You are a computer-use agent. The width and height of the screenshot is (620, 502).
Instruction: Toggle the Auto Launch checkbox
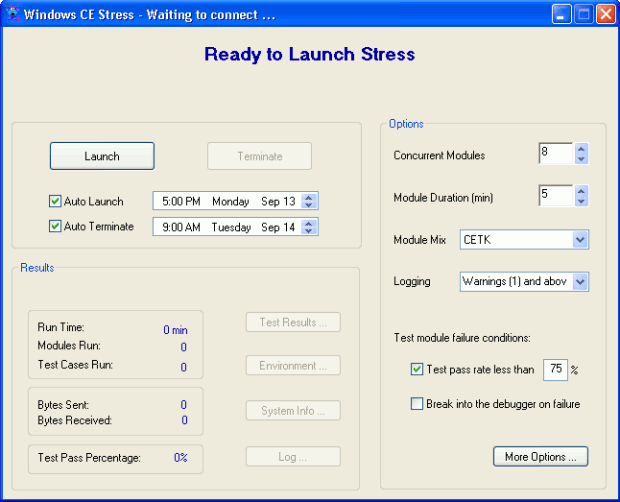click(x=55, y=201)
